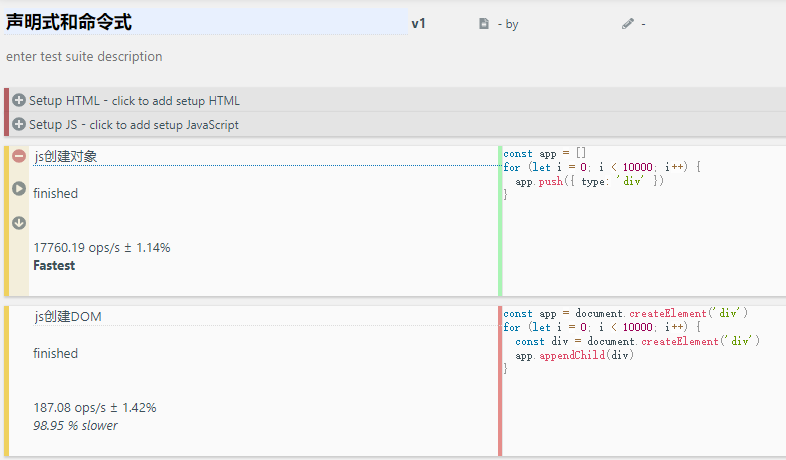Click the document icon next to 'by'
The height and width of the screenshot is (460, 786).
[484, 24]
